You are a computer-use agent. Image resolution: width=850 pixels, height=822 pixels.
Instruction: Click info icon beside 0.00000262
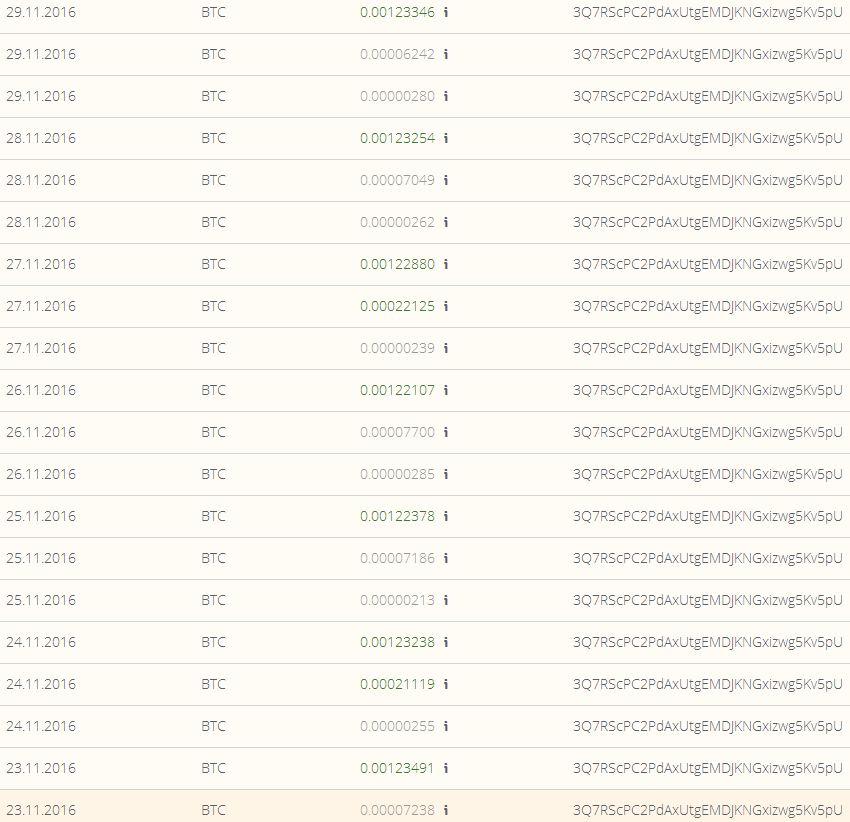click(446, 222)
